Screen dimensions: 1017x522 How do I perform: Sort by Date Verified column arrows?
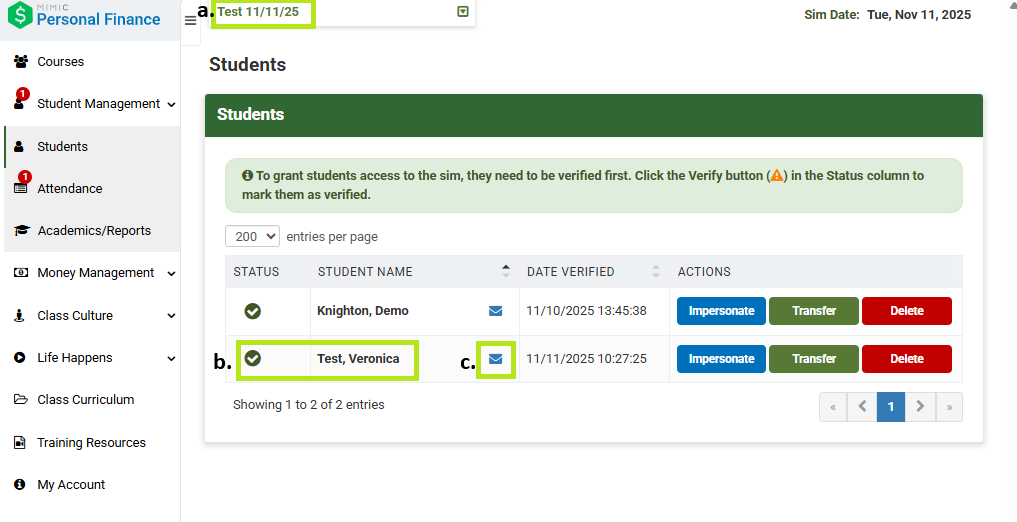(x=655, y=272)
